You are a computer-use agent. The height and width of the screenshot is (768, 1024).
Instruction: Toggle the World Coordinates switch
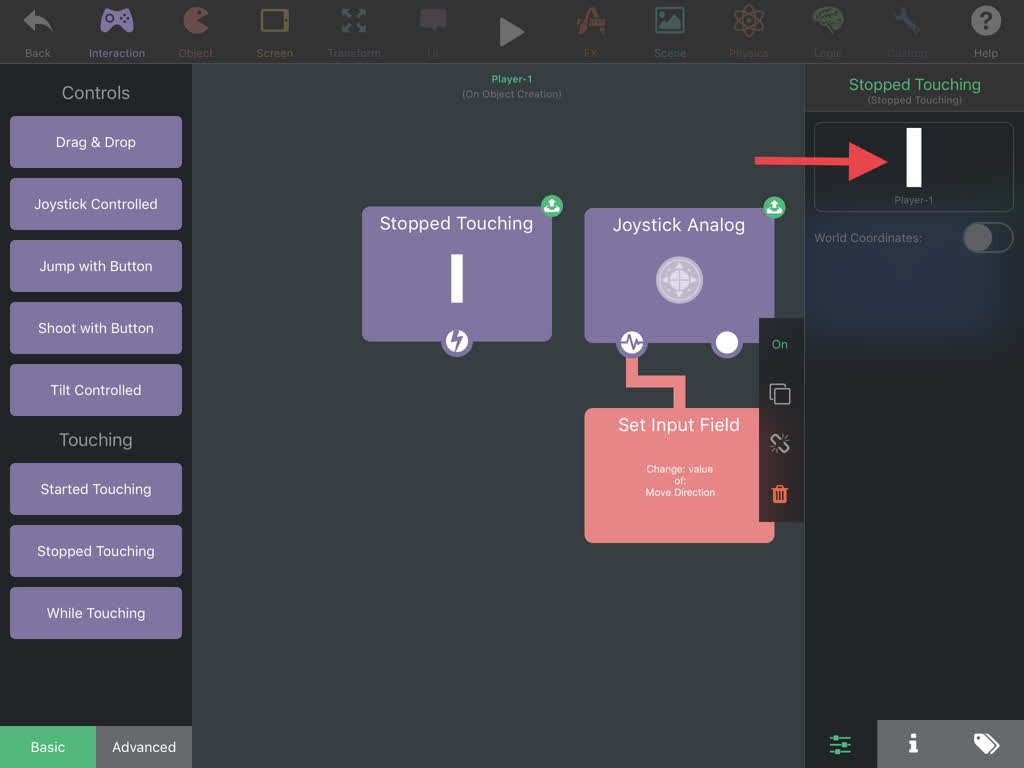tap(987, 238)
